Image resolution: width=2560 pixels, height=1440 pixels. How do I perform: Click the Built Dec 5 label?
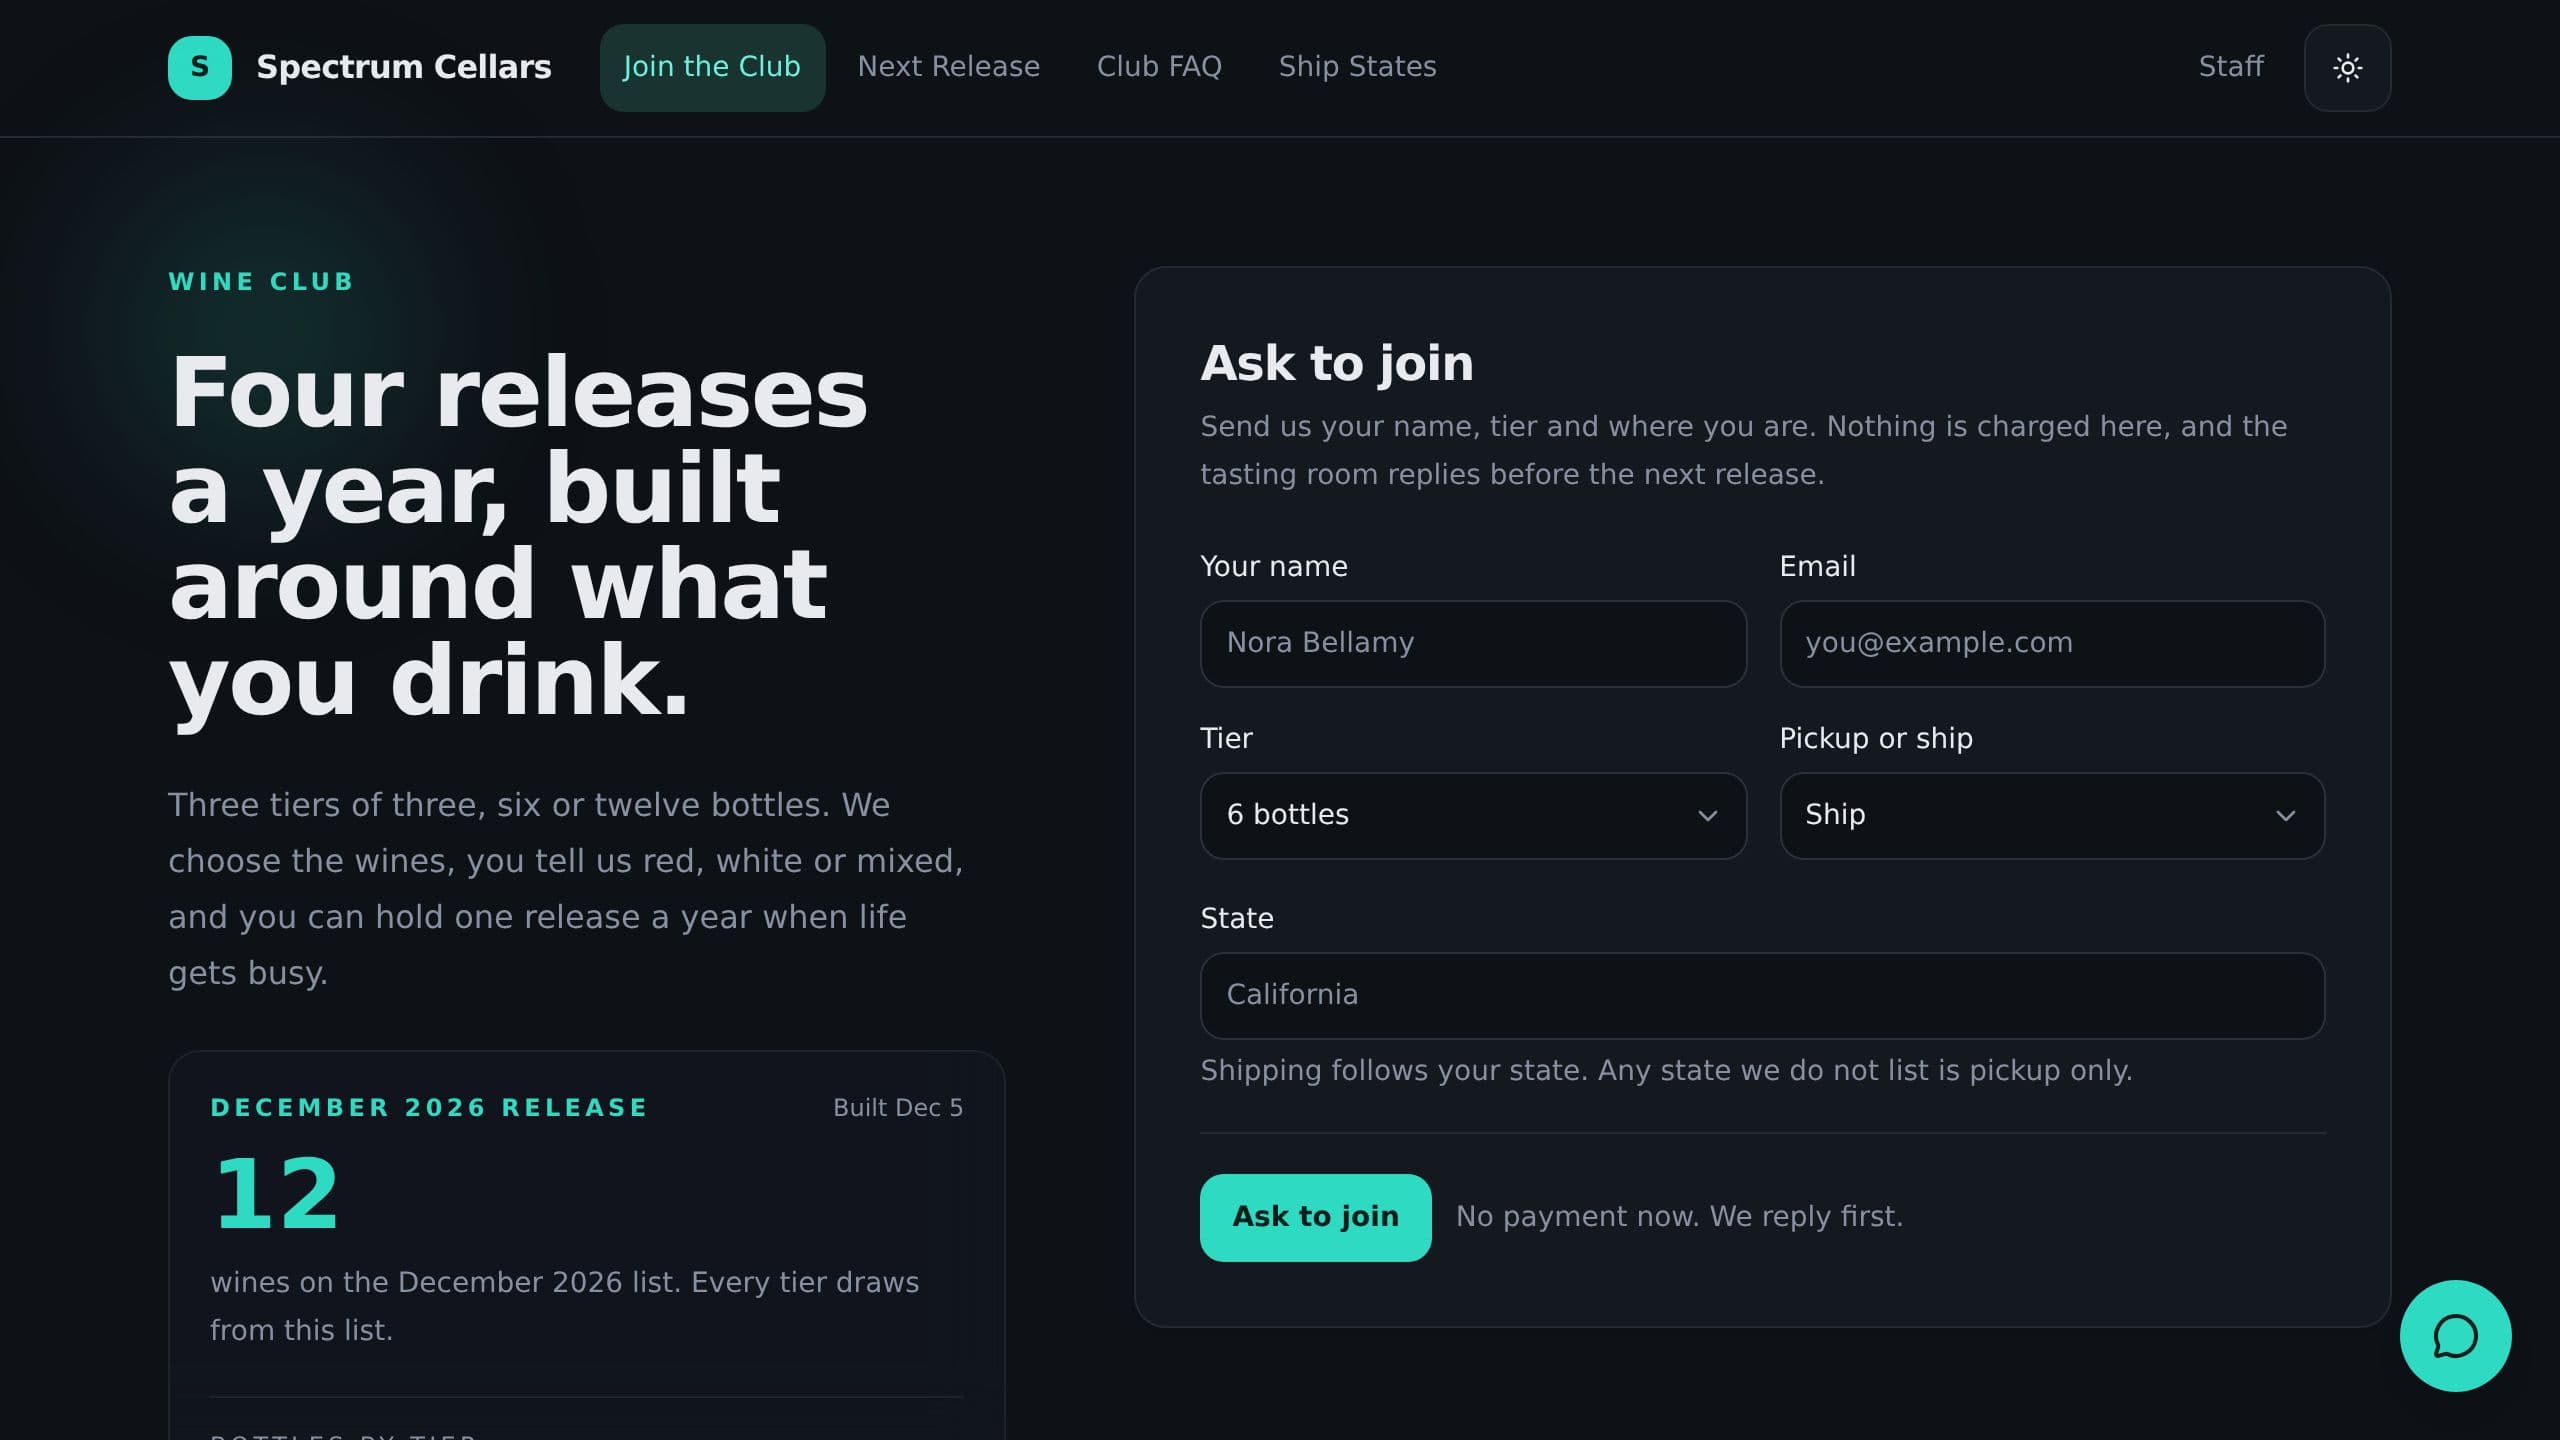897,1108
